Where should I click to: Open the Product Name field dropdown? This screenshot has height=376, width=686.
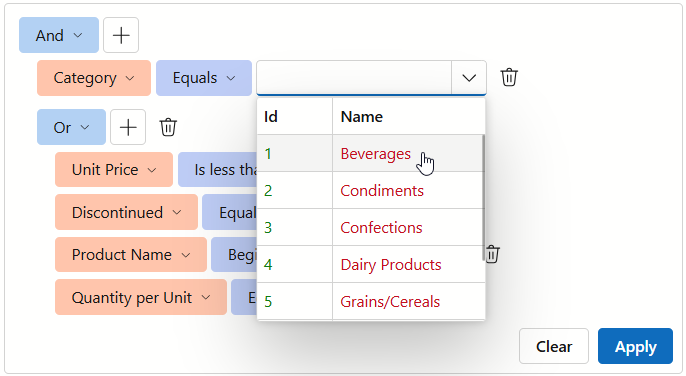point(131,255)
